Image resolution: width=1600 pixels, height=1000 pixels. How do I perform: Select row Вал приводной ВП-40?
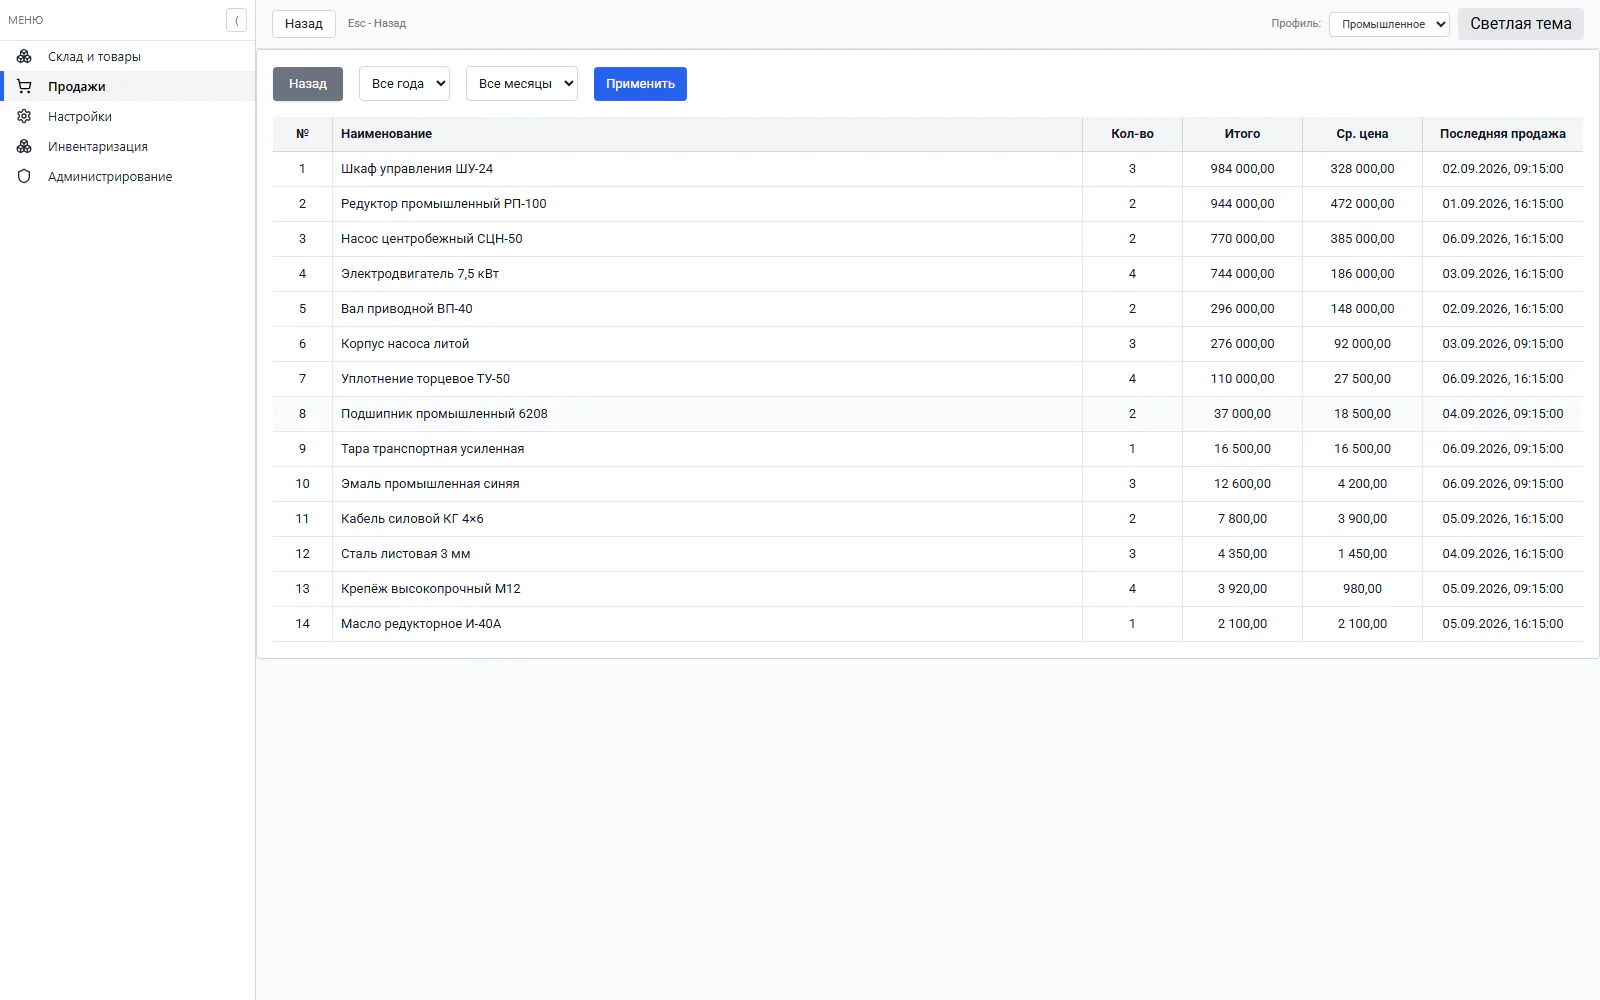(x=928, y=309)
